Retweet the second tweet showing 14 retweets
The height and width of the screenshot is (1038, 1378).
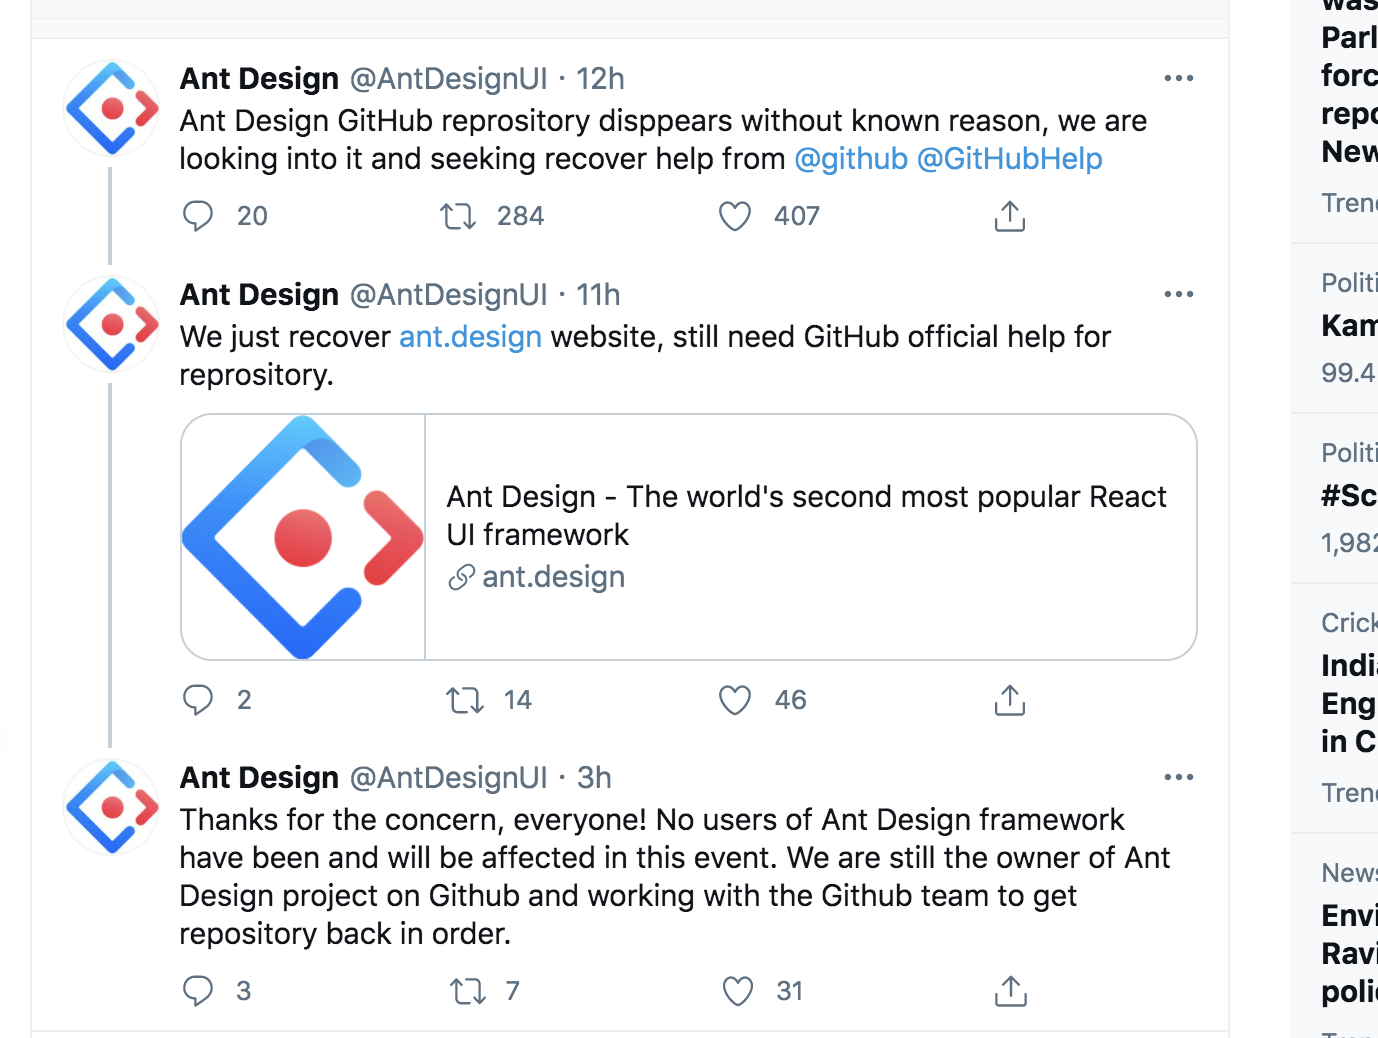tap(464, 700)
